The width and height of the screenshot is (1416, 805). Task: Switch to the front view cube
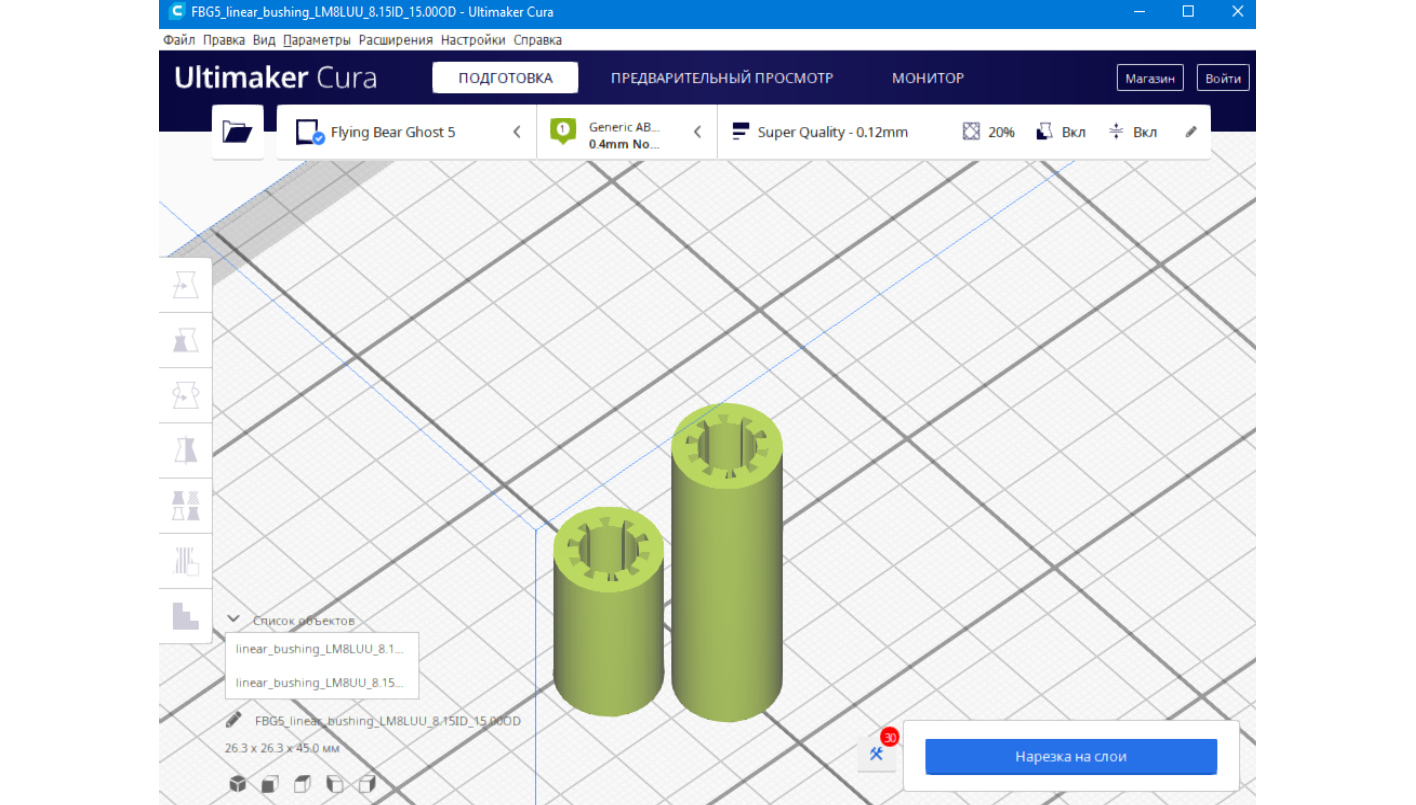(x=270, y=784)
